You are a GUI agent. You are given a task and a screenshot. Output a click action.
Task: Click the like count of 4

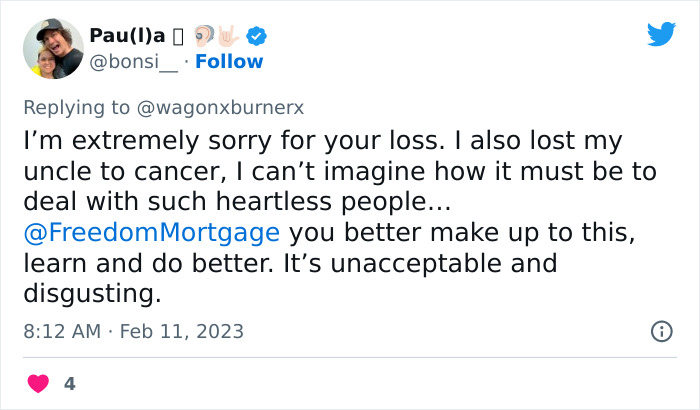click(x=69, y=383)
